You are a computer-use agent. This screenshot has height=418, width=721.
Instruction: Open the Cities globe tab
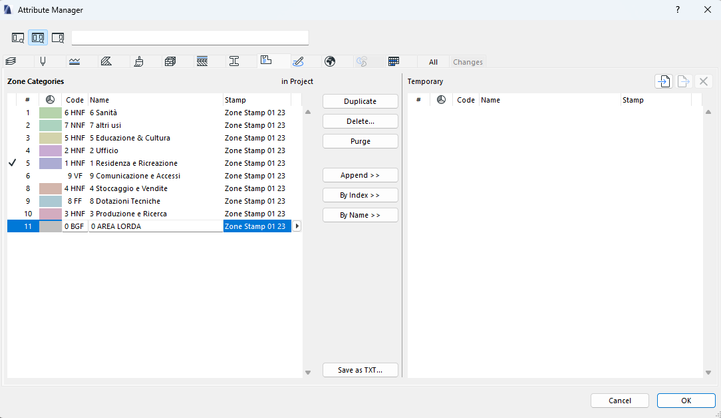[x=330, y=61]
